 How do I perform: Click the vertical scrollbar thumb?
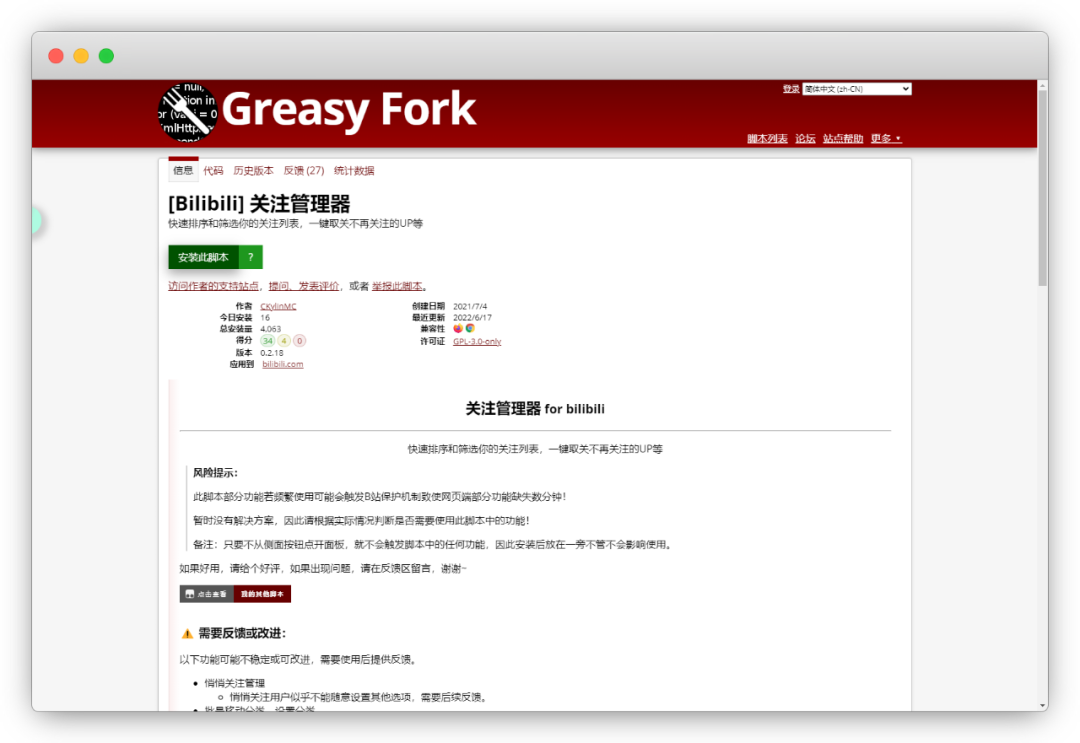(x=1042, y=188)
